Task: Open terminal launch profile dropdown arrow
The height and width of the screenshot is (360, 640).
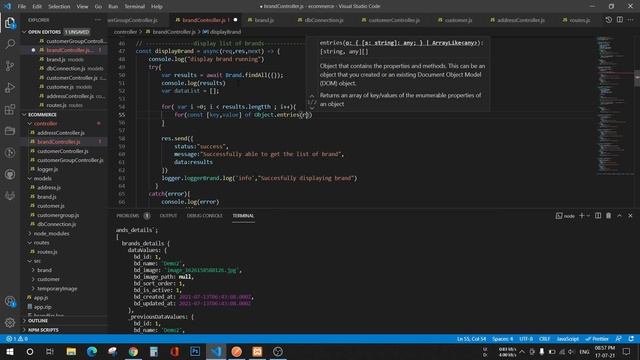Action: (588, 216)
